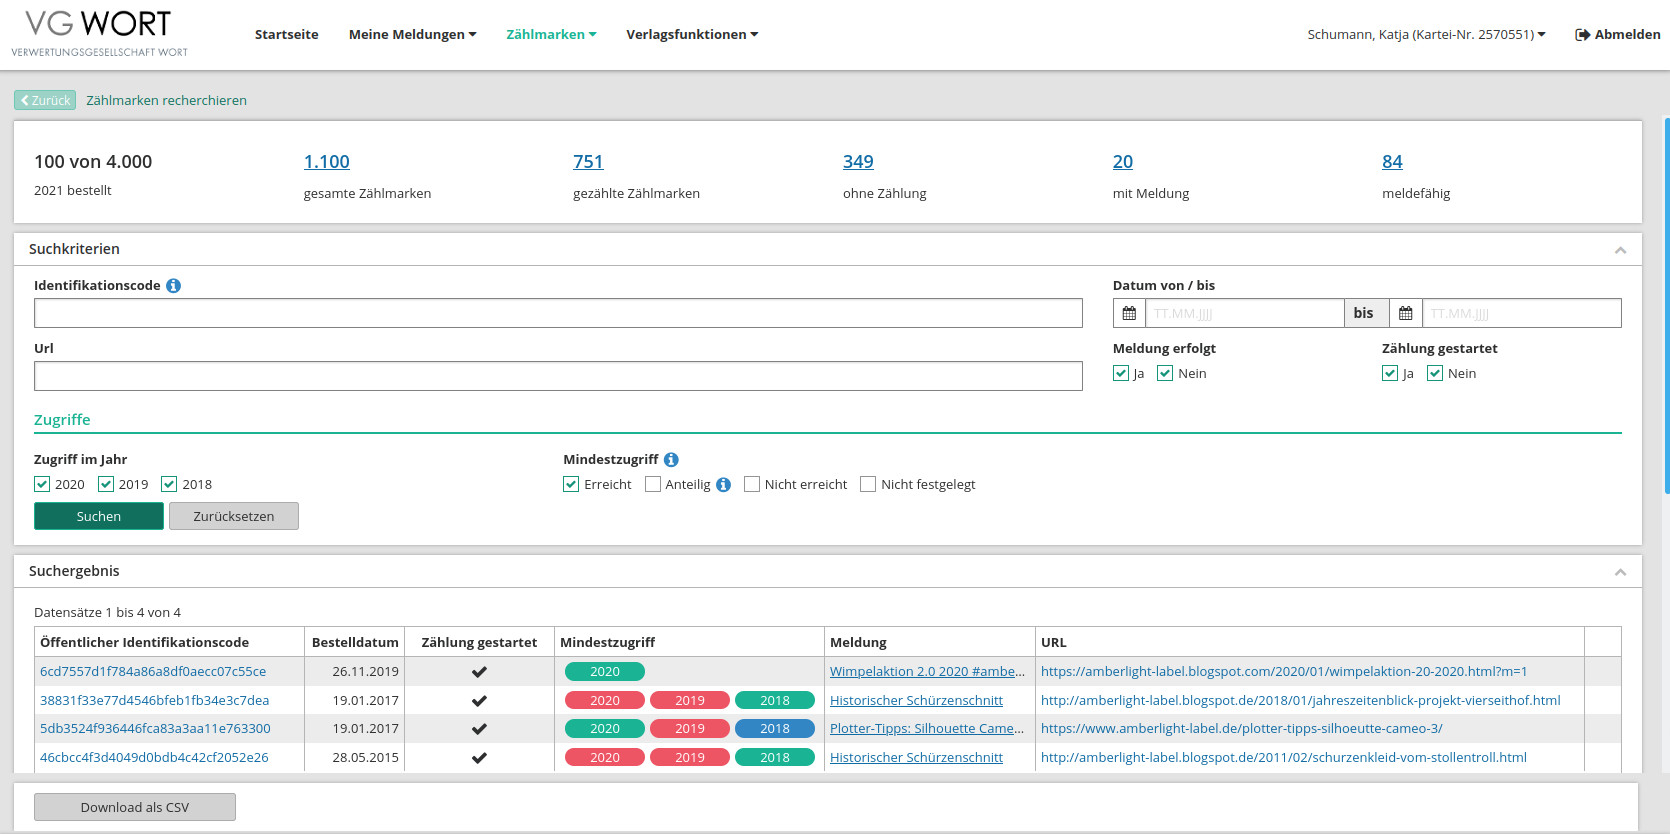Click the Bestelldatum column header
The image size is (1670, 834).
point(355,642)
